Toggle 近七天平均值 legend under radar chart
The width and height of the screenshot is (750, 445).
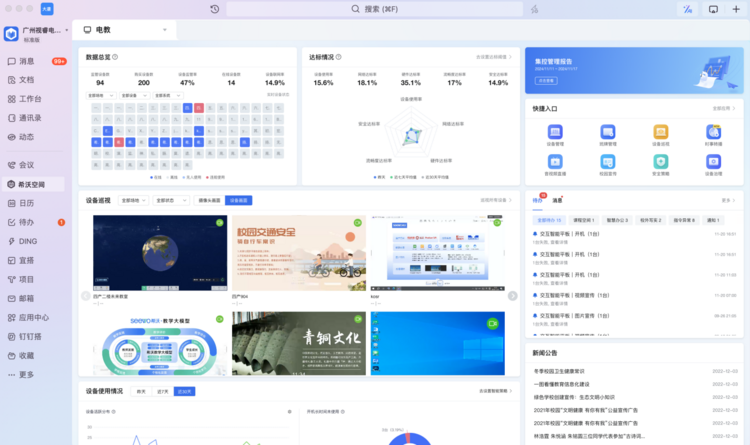click(404, 177)
